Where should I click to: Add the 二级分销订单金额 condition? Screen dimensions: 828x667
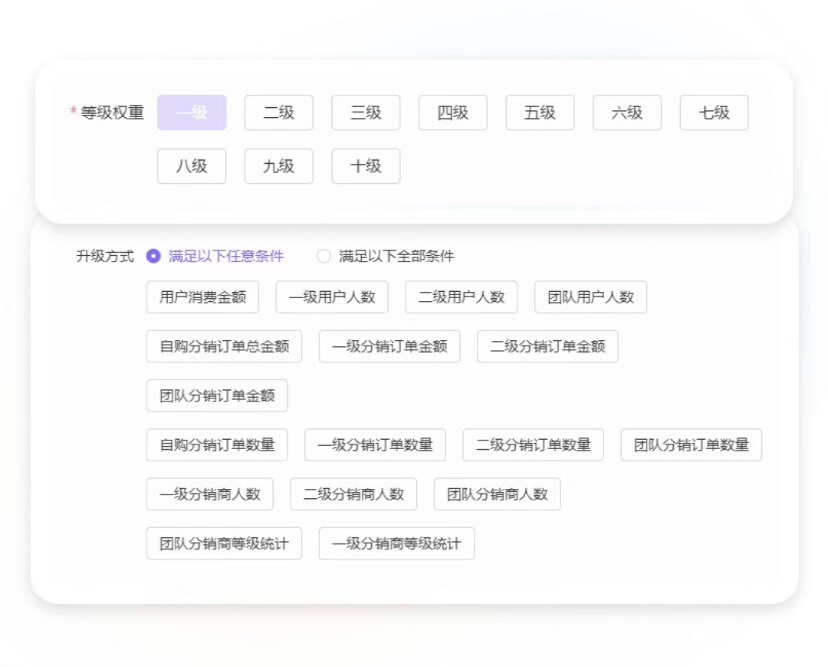coord(548,346)
